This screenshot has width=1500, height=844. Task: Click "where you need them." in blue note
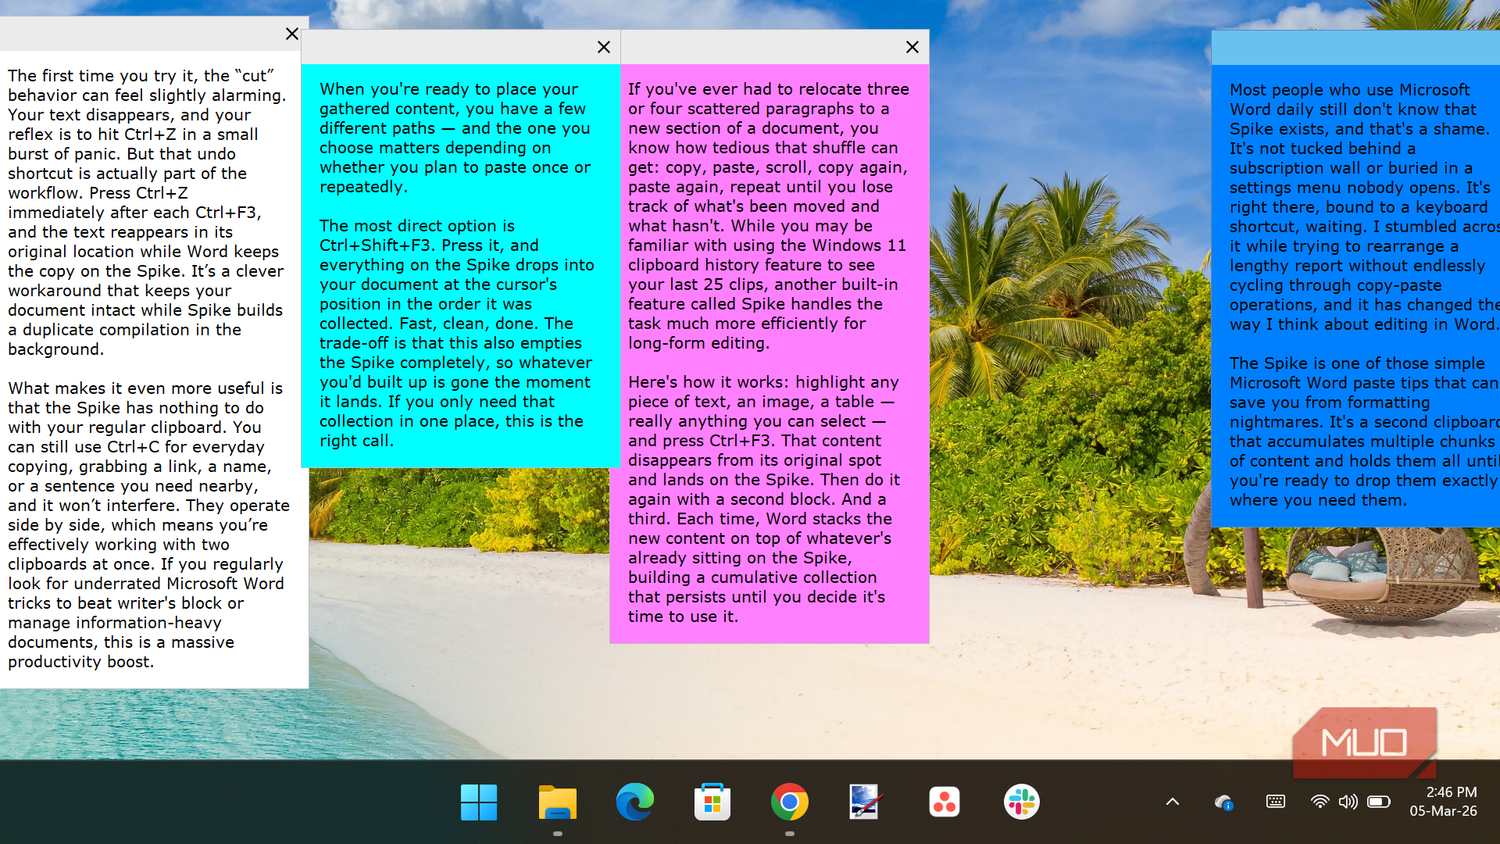[1318, 500]
